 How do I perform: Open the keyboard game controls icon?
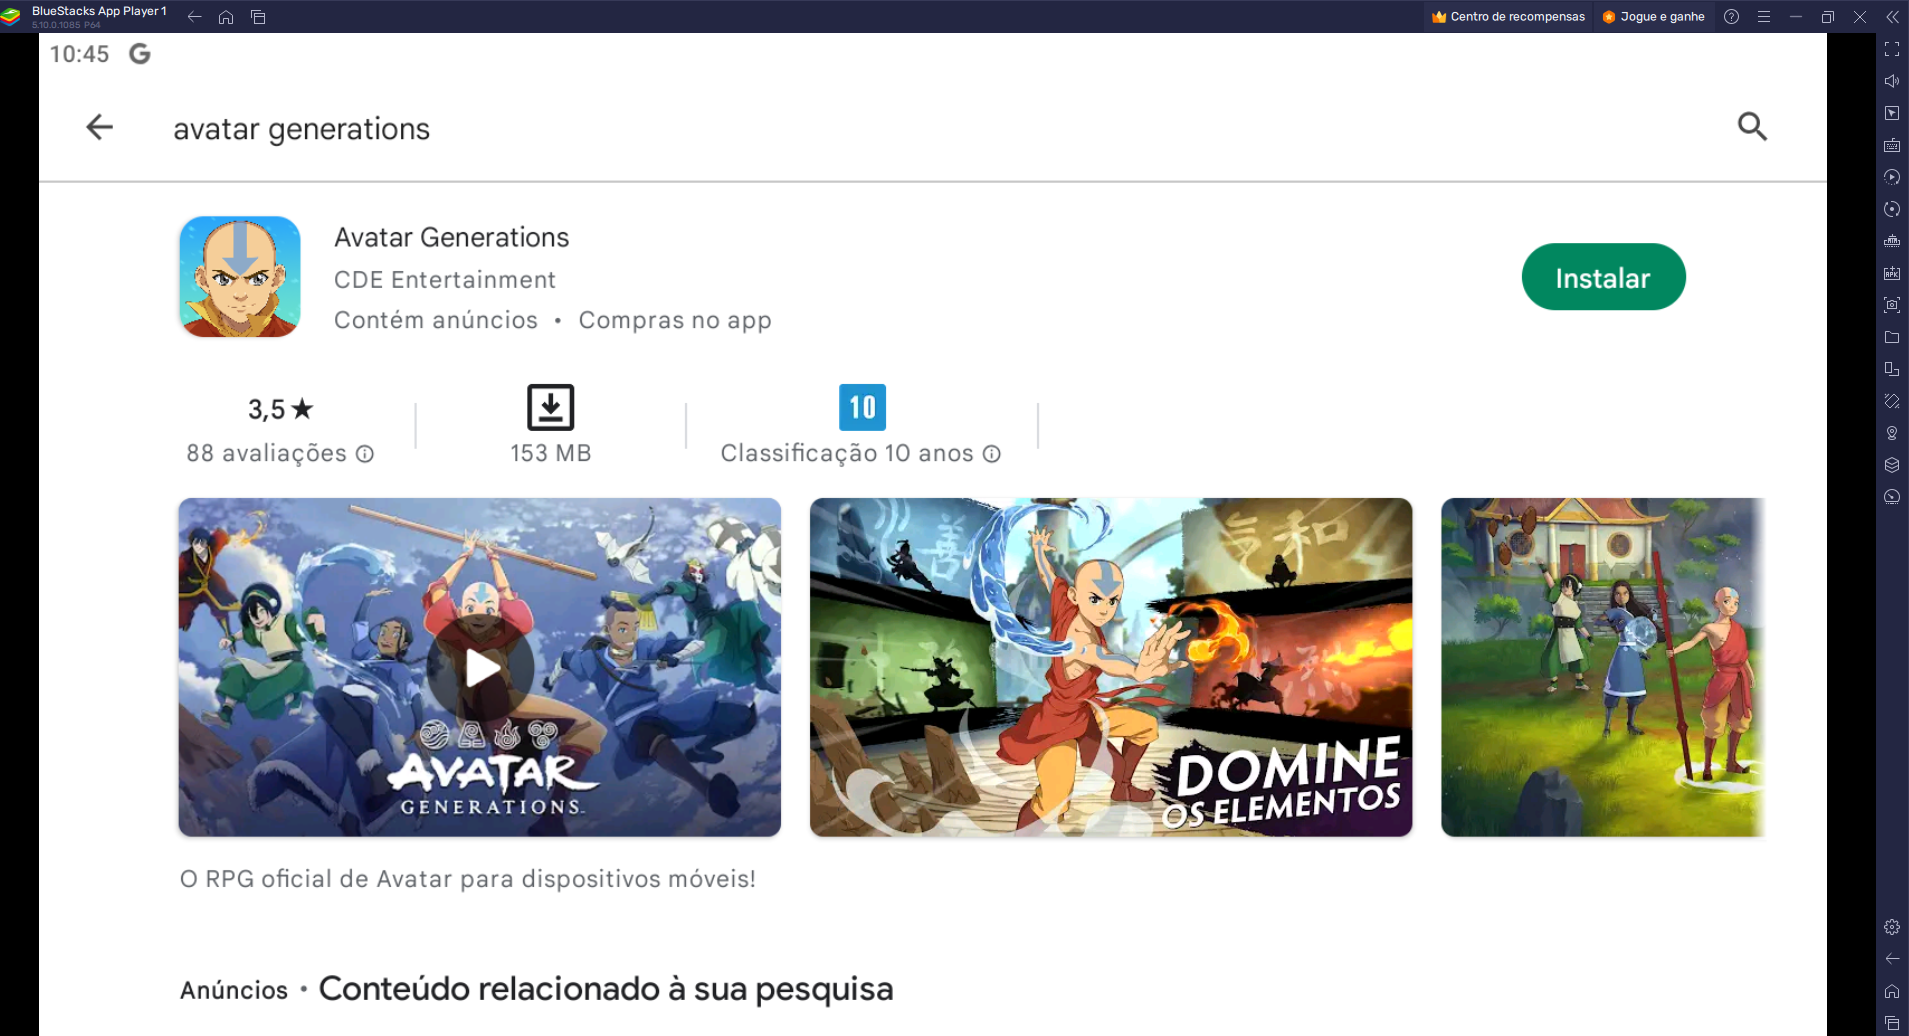pos(1892,145)
